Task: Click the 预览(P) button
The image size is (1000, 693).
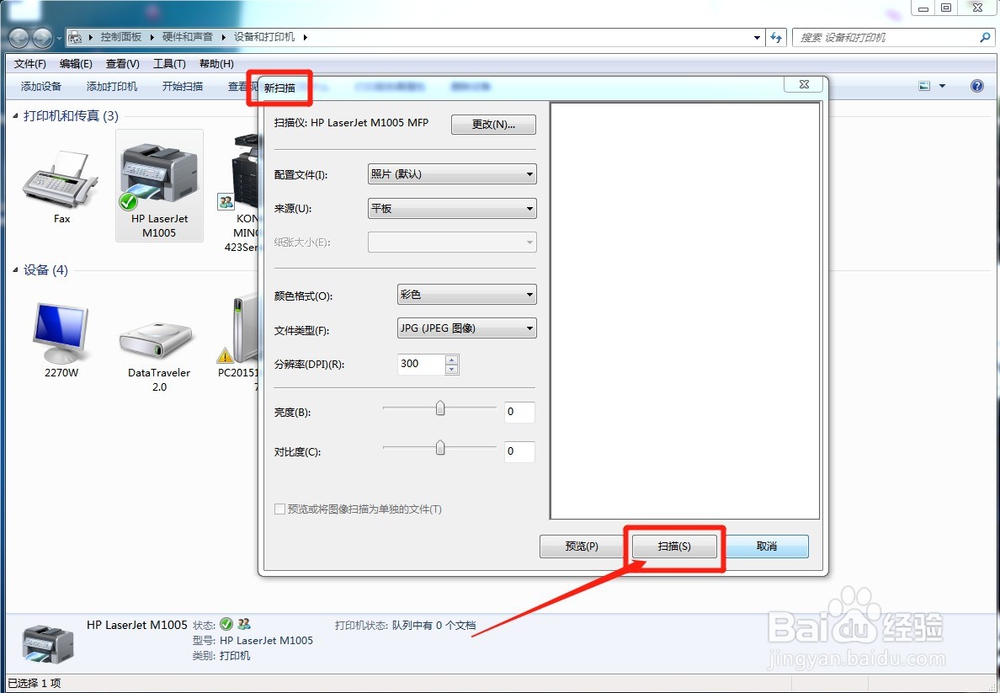Action: pos(582,546)
